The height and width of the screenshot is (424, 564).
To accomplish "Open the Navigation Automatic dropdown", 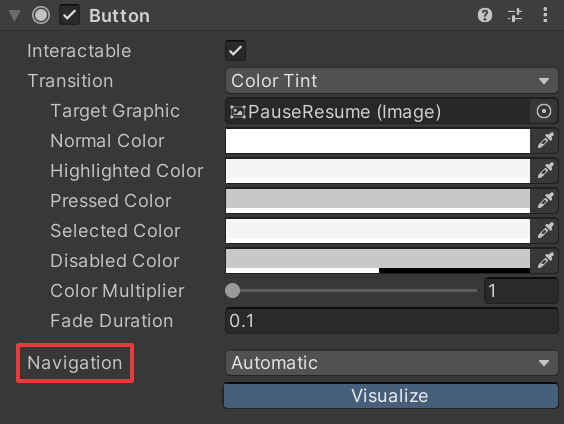I will [x=392, y=363].
